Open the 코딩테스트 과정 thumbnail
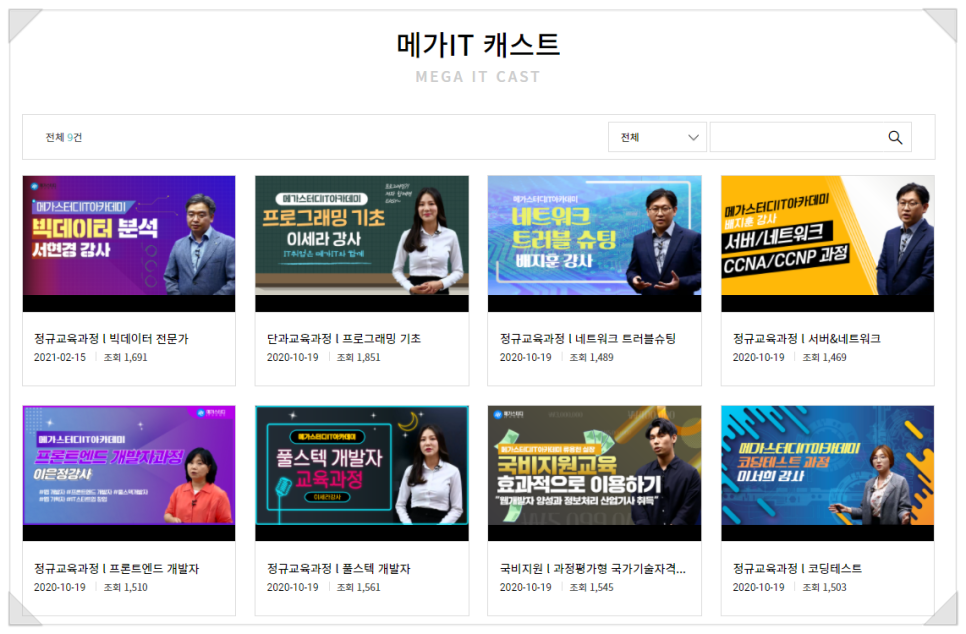Screen dimensions: 966x634 pyautogui.click(x=827, y=473)
